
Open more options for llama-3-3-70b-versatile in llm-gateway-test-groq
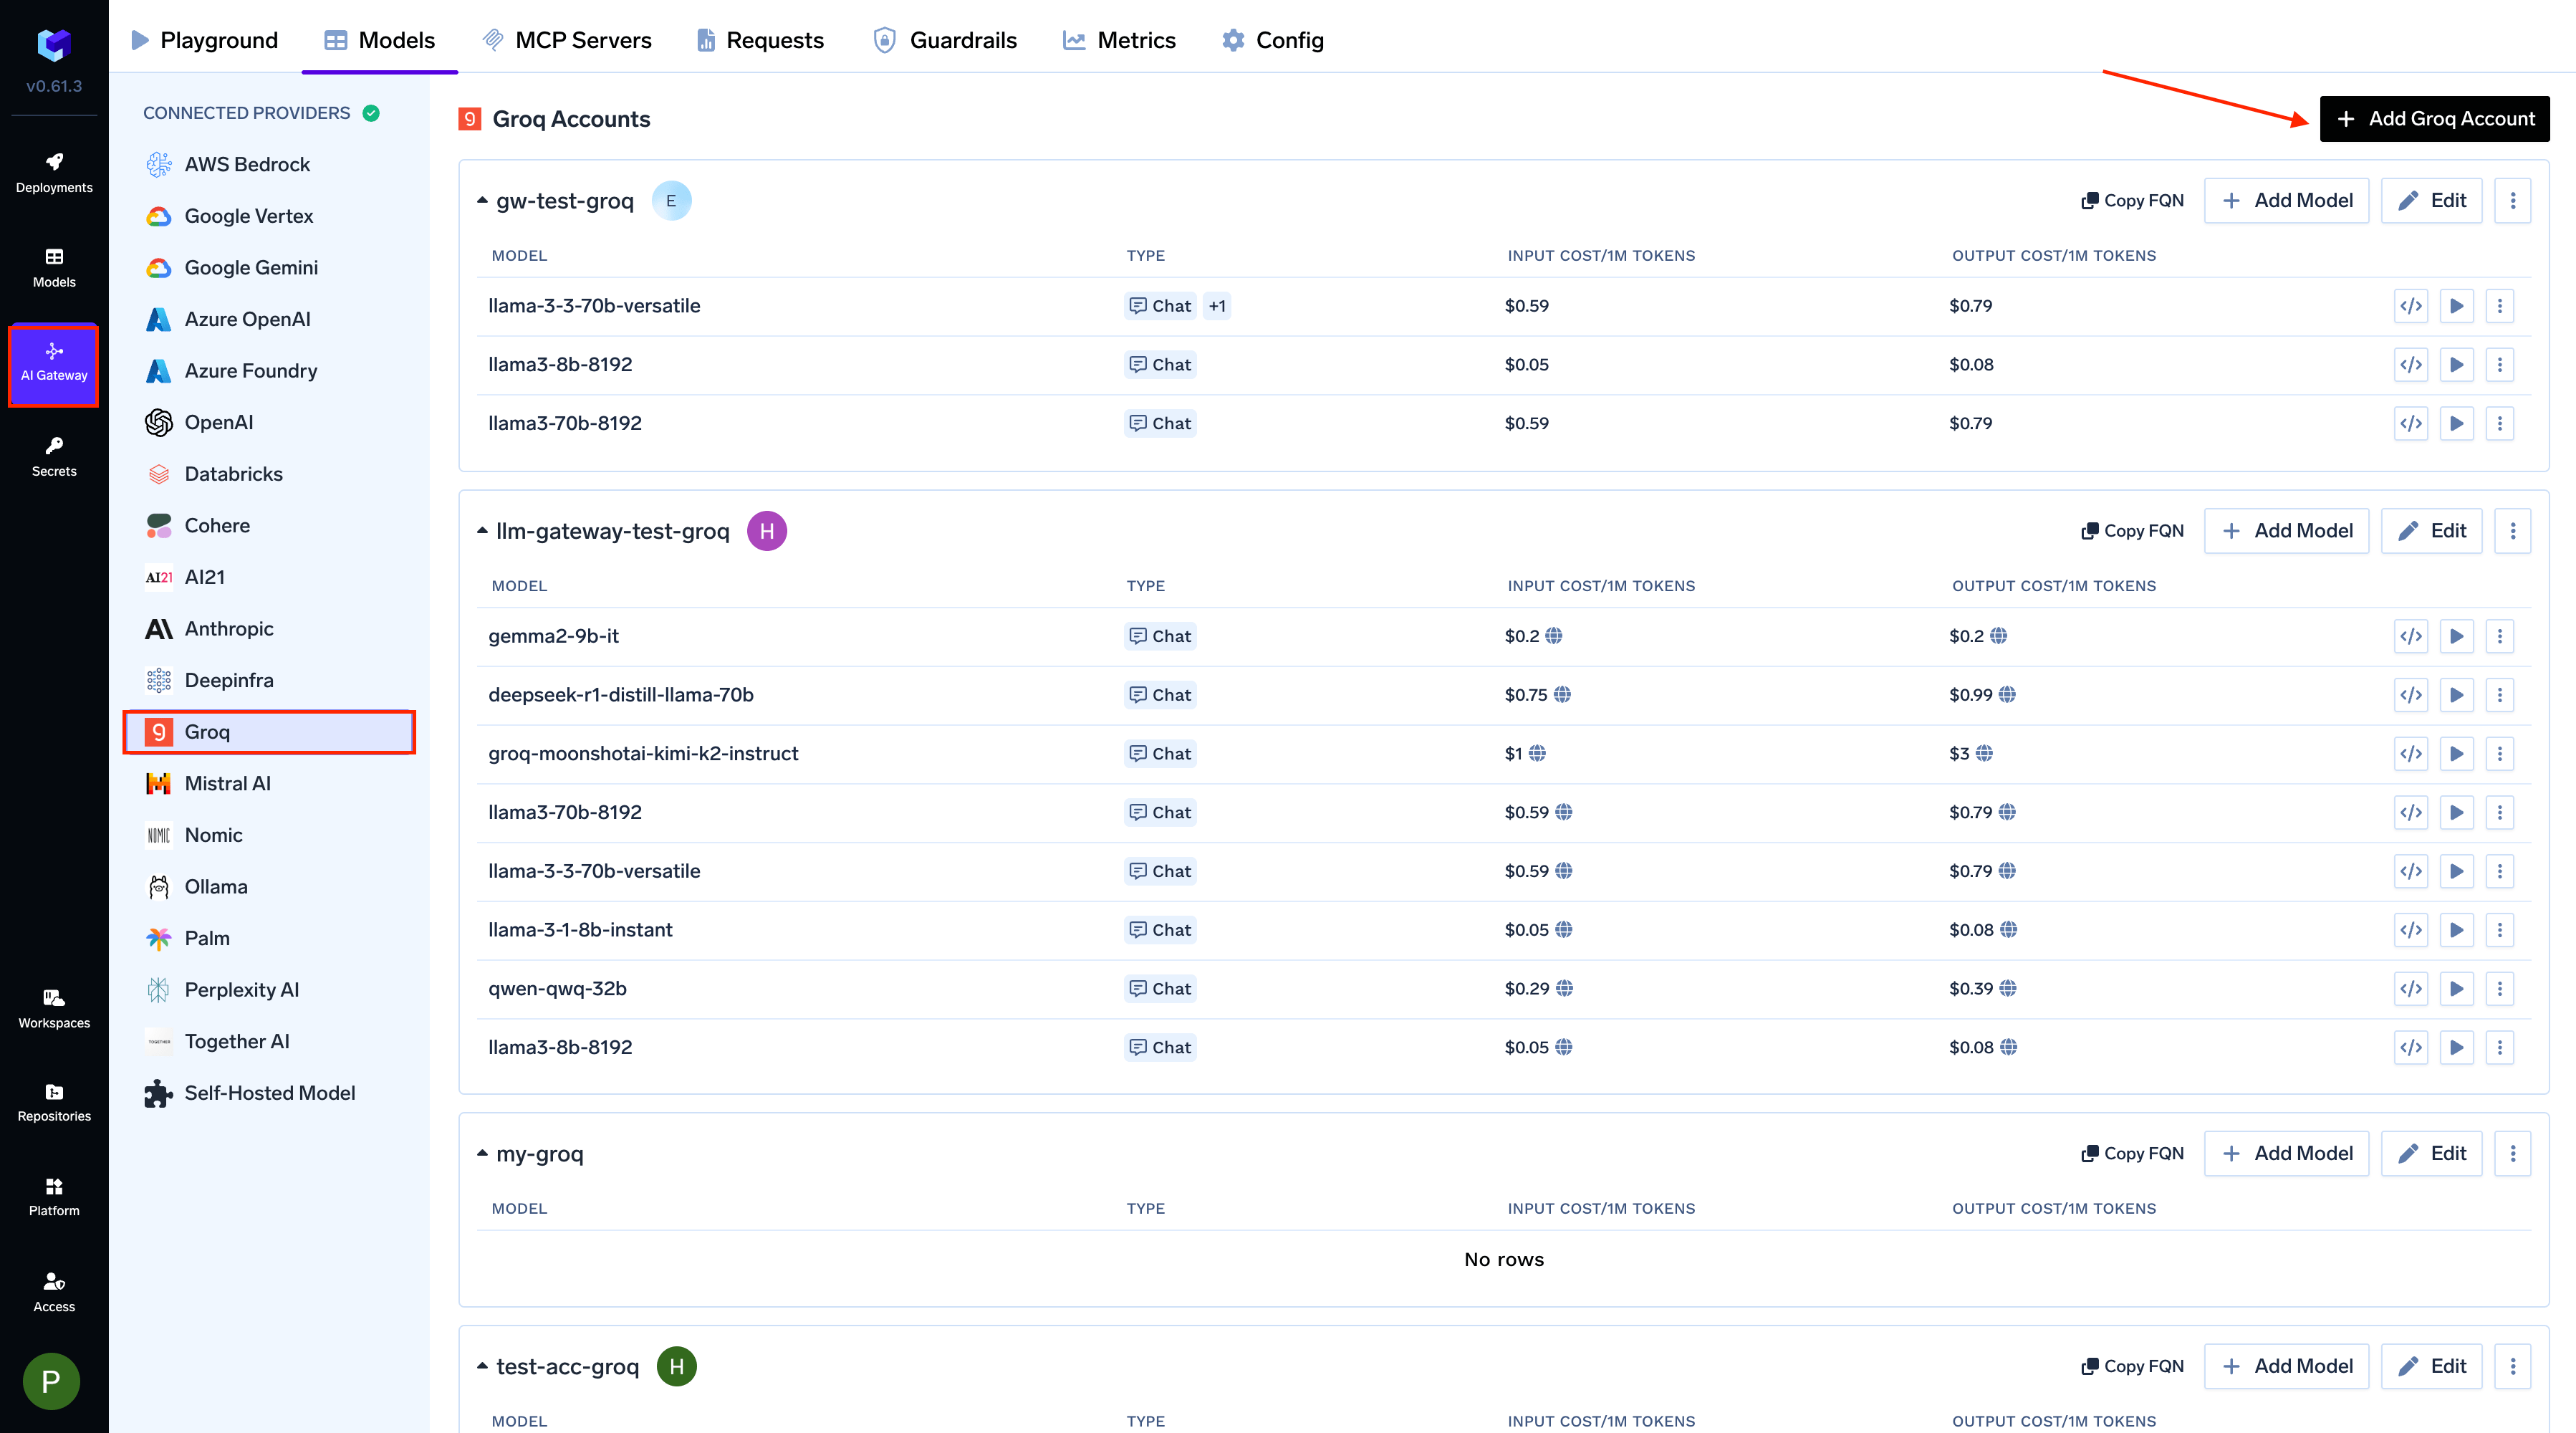pyautogui.click(x=2500, y=872)
